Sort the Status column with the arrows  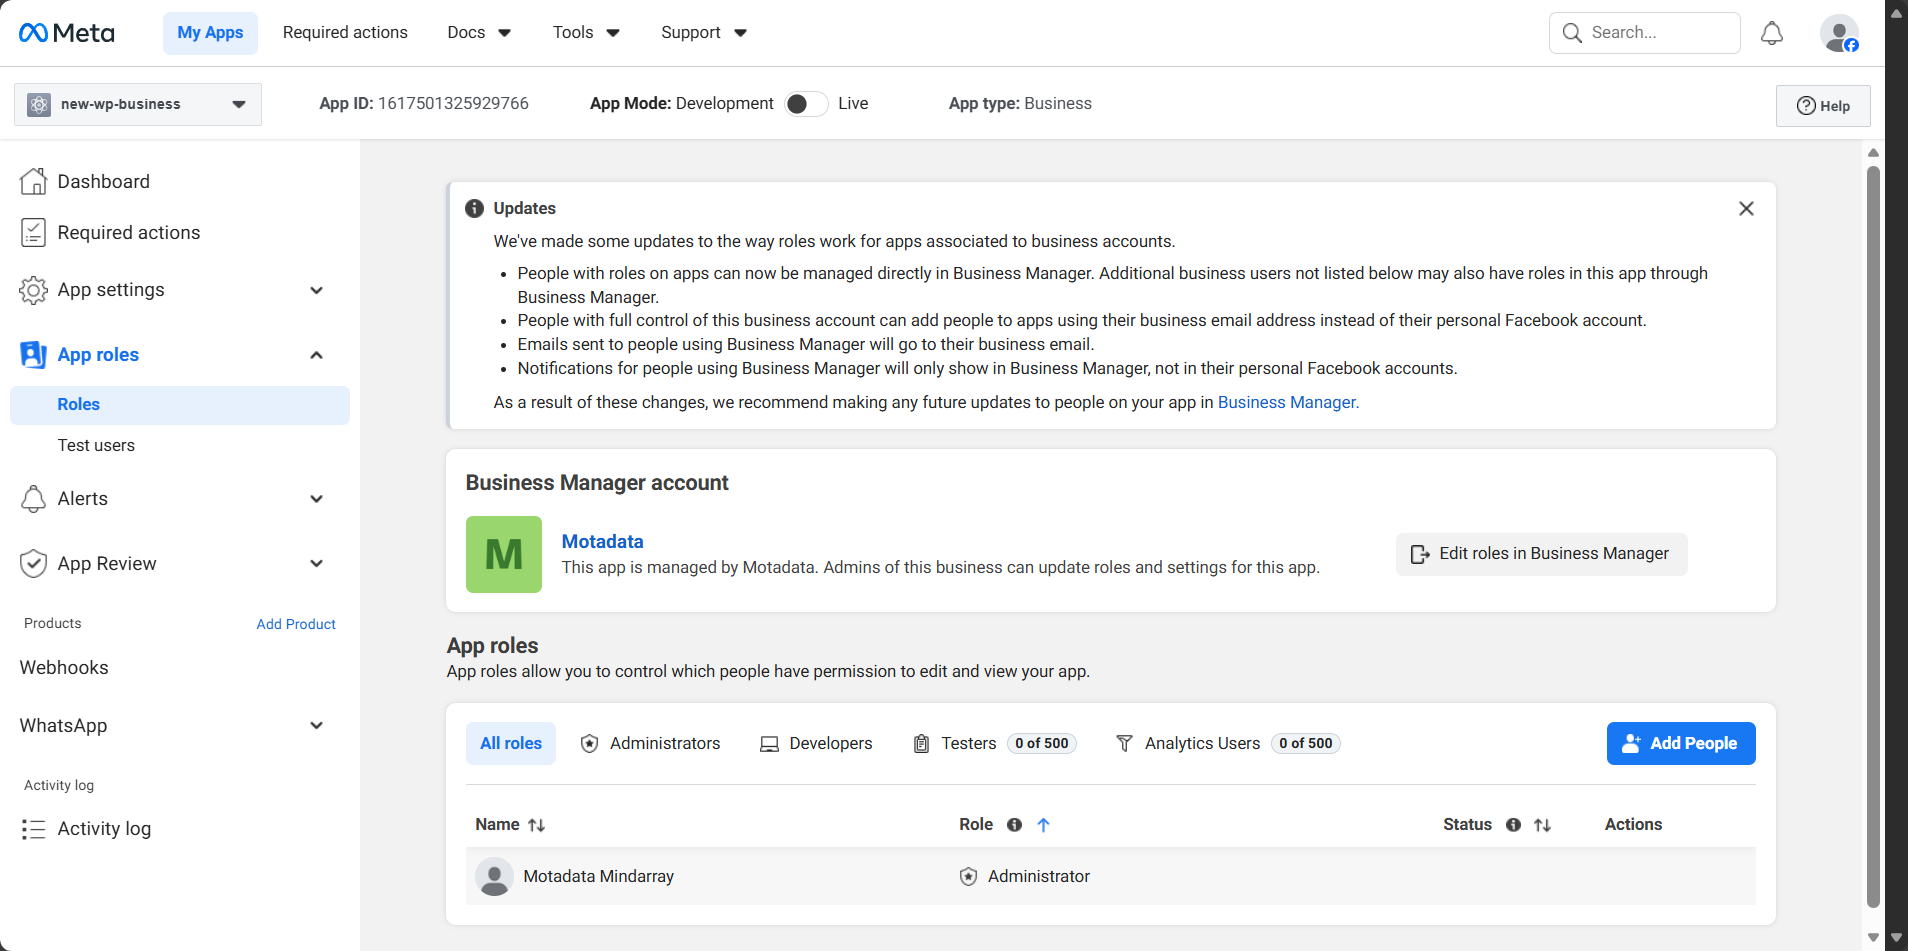click(1542, 825)
